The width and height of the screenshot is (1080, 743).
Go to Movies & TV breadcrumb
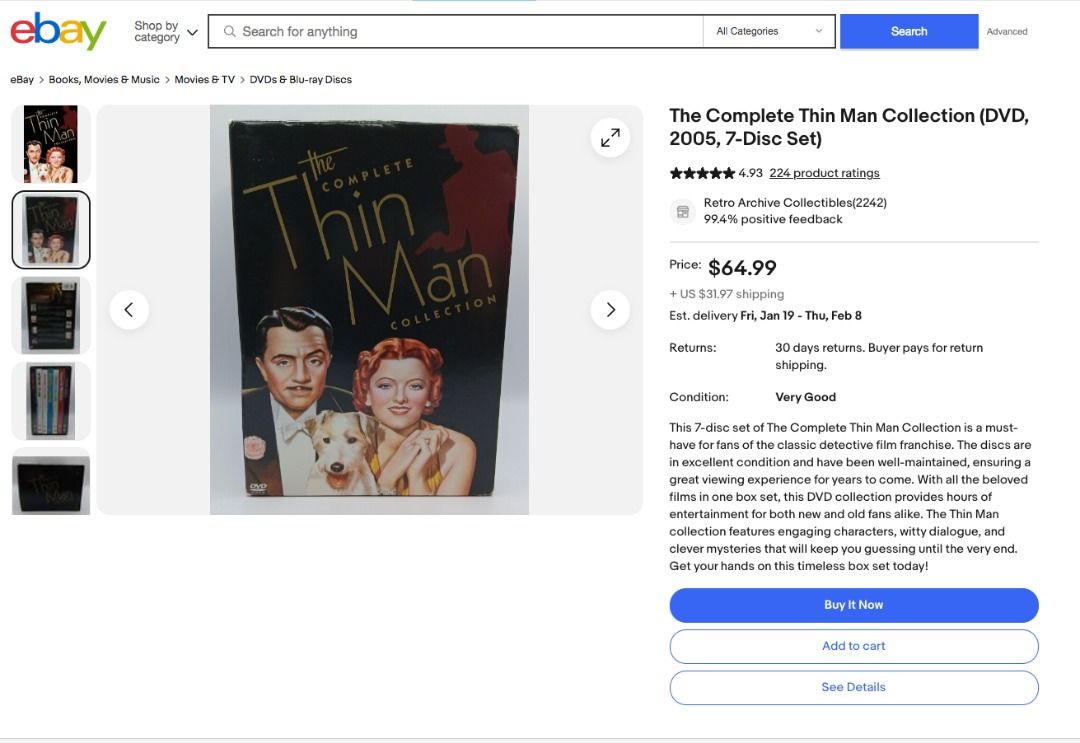204,79
